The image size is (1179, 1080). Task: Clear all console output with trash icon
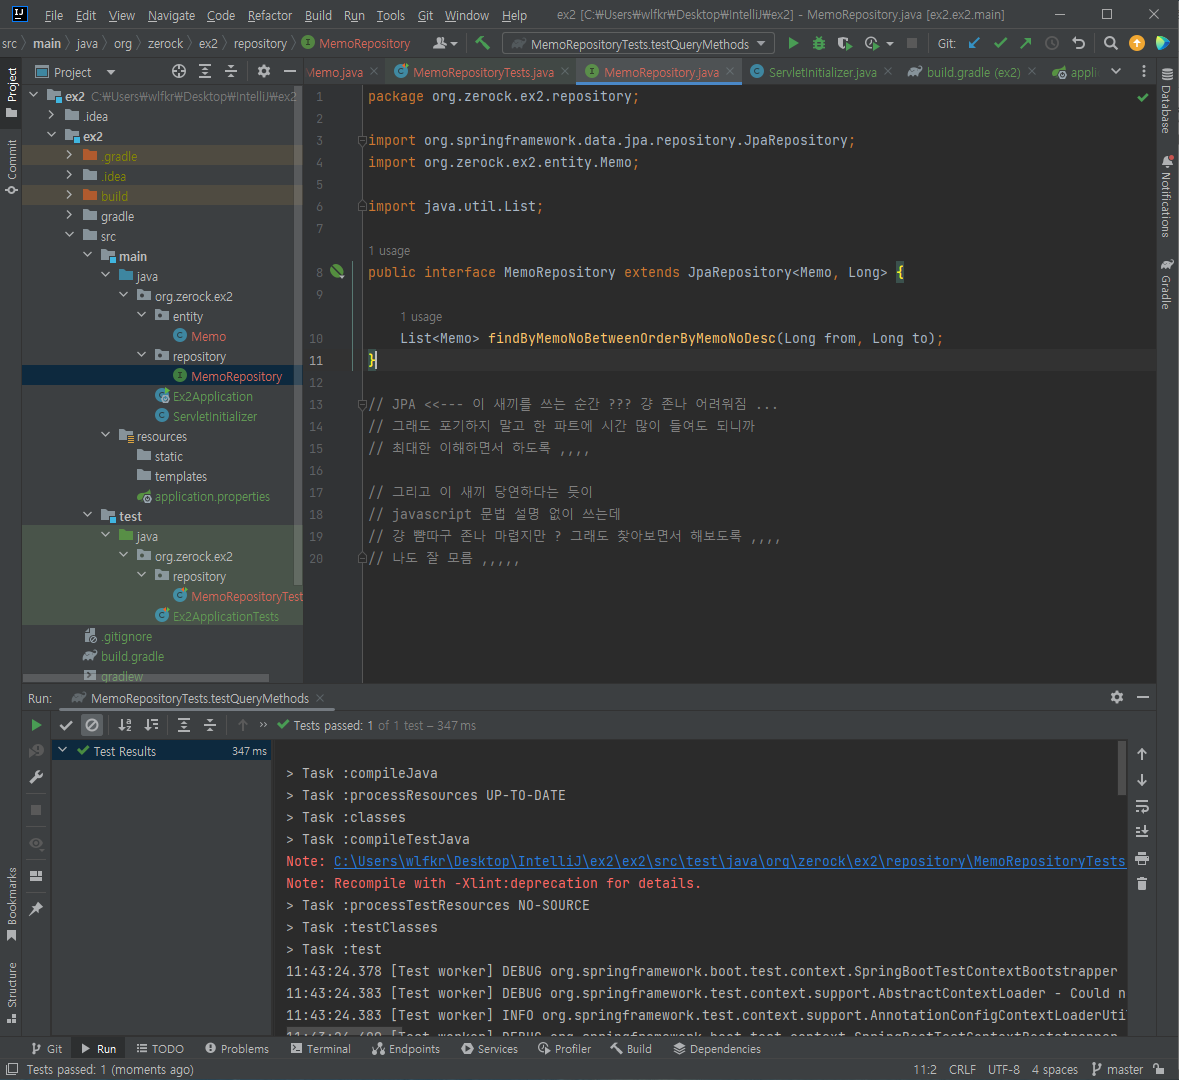tap(1142, 884)
